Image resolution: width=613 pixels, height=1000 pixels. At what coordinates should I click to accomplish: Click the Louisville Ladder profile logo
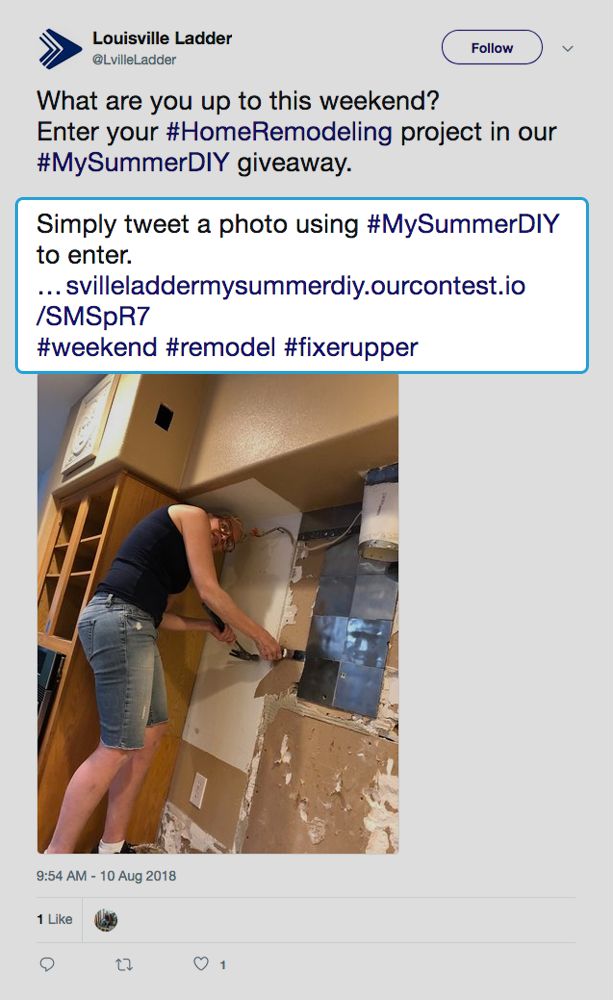point(61,48)
